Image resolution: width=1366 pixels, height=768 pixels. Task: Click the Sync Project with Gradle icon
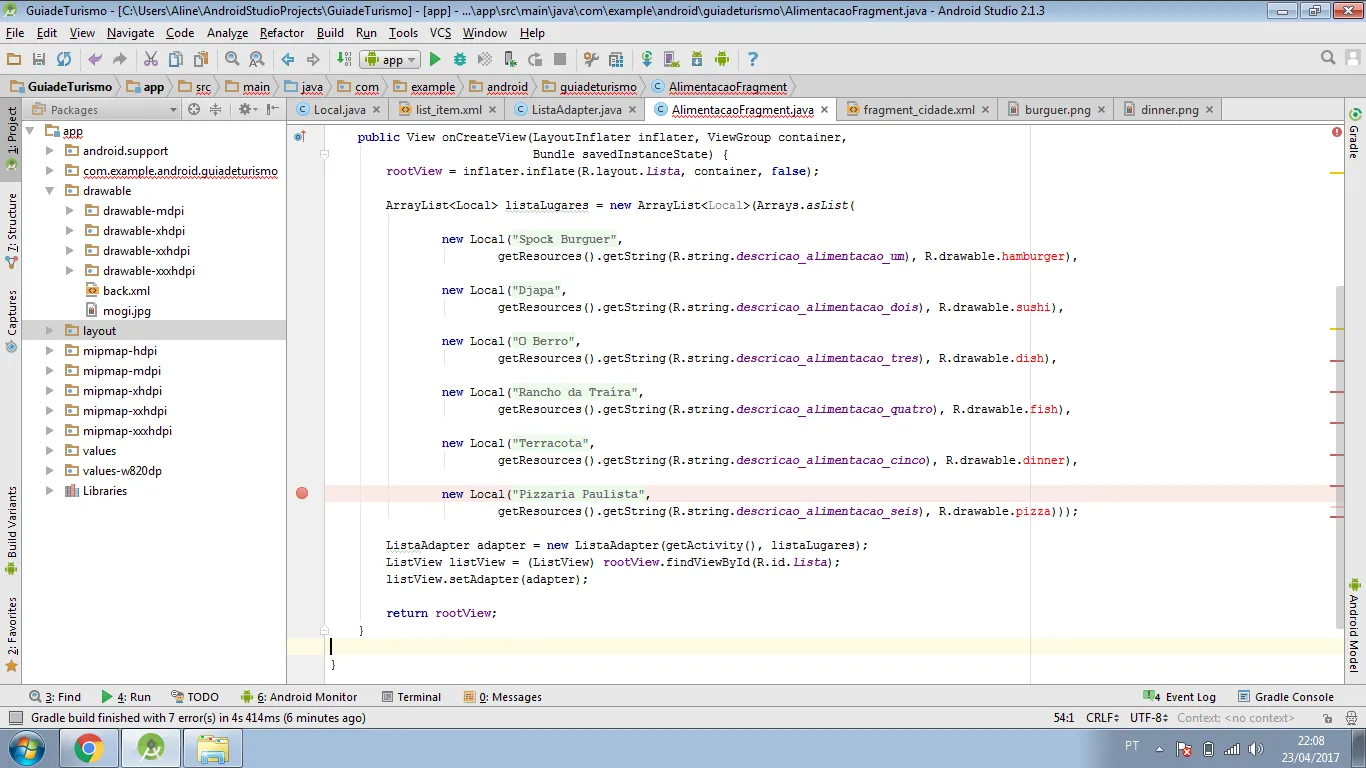click(x=647, y=60)
